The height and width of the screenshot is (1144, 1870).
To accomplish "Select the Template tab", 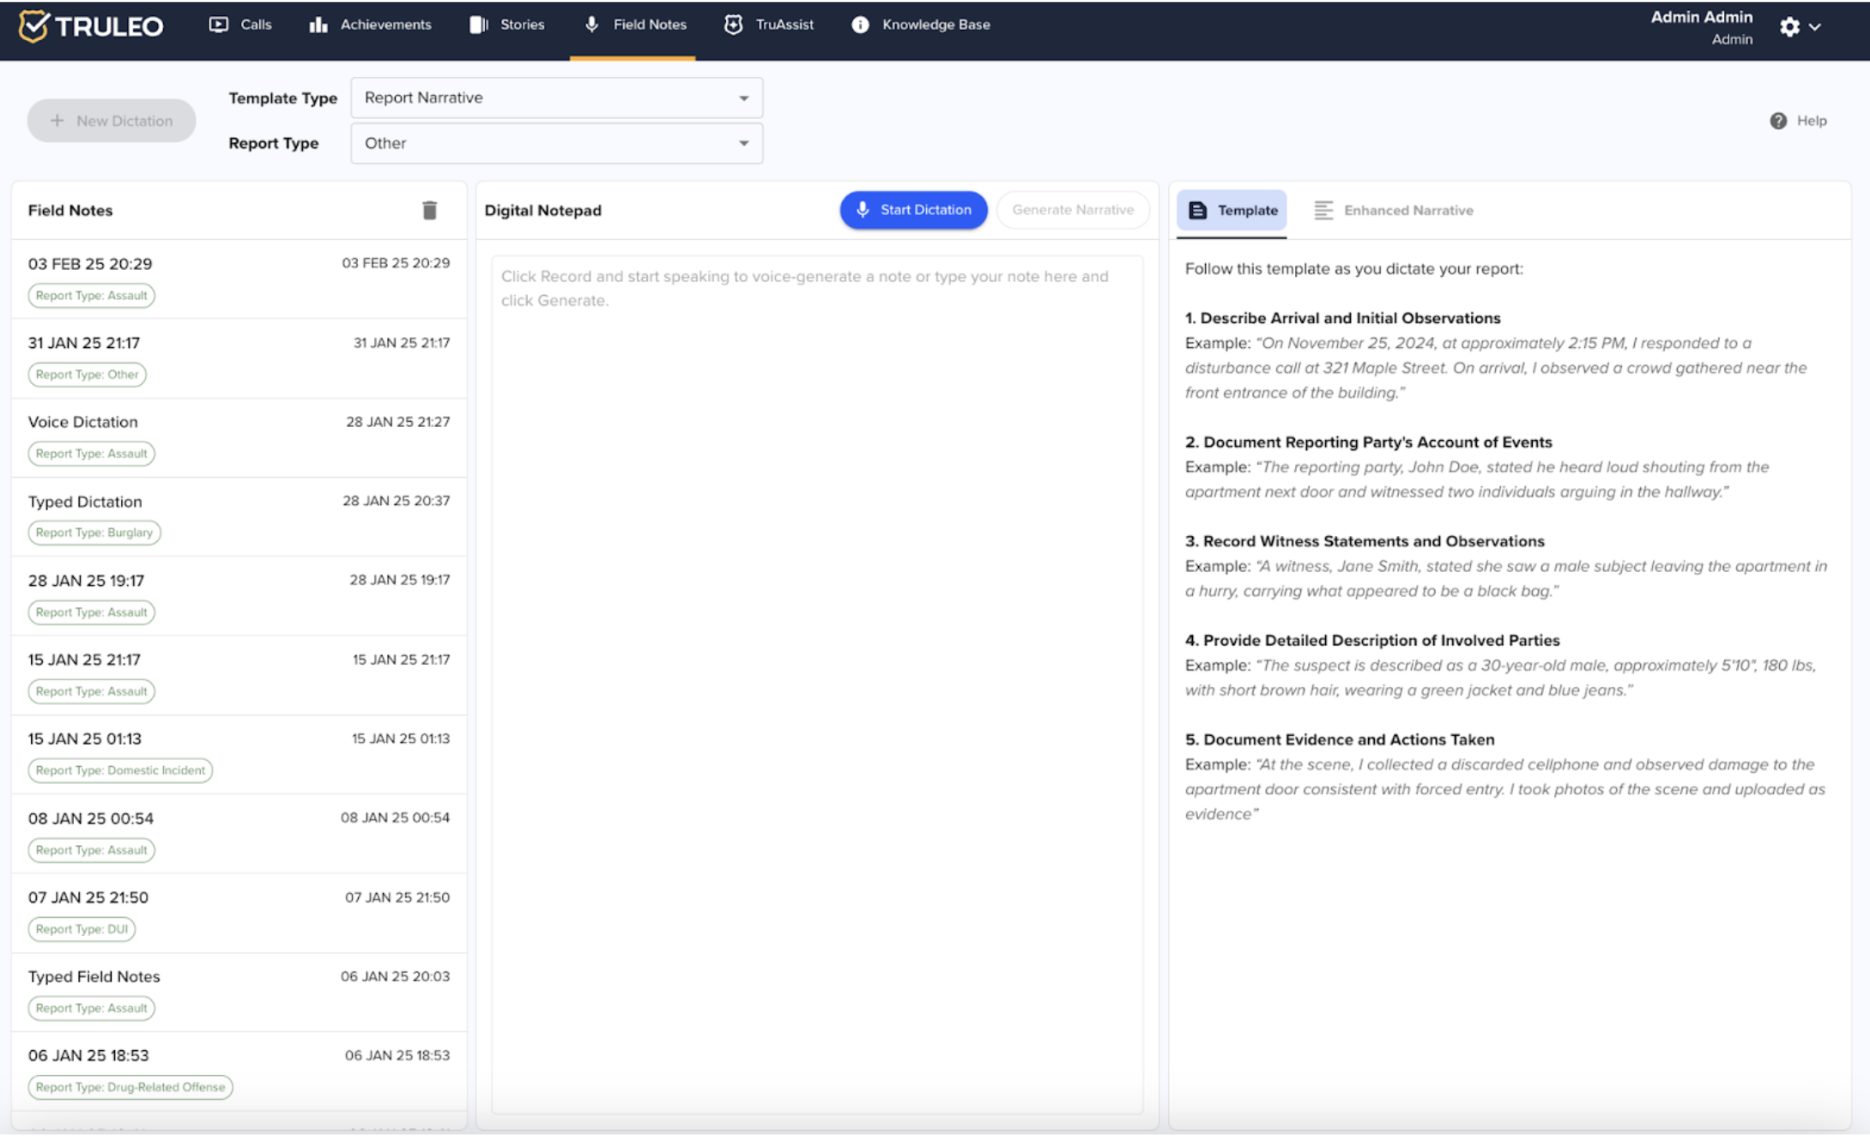I will 1232,210.
